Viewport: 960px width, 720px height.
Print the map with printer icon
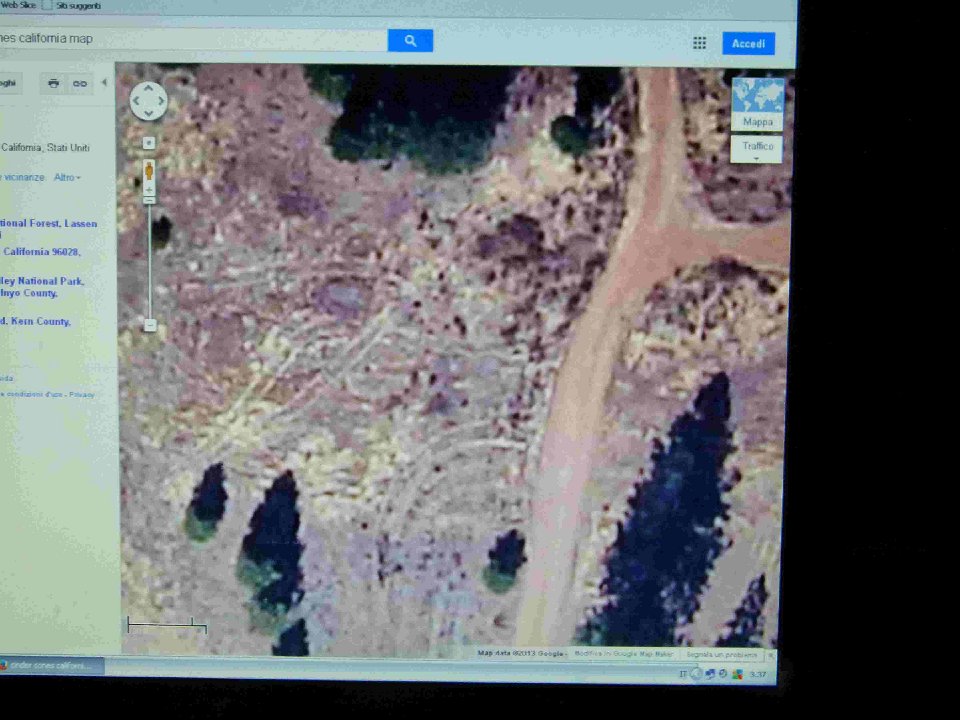click(54, 83)
